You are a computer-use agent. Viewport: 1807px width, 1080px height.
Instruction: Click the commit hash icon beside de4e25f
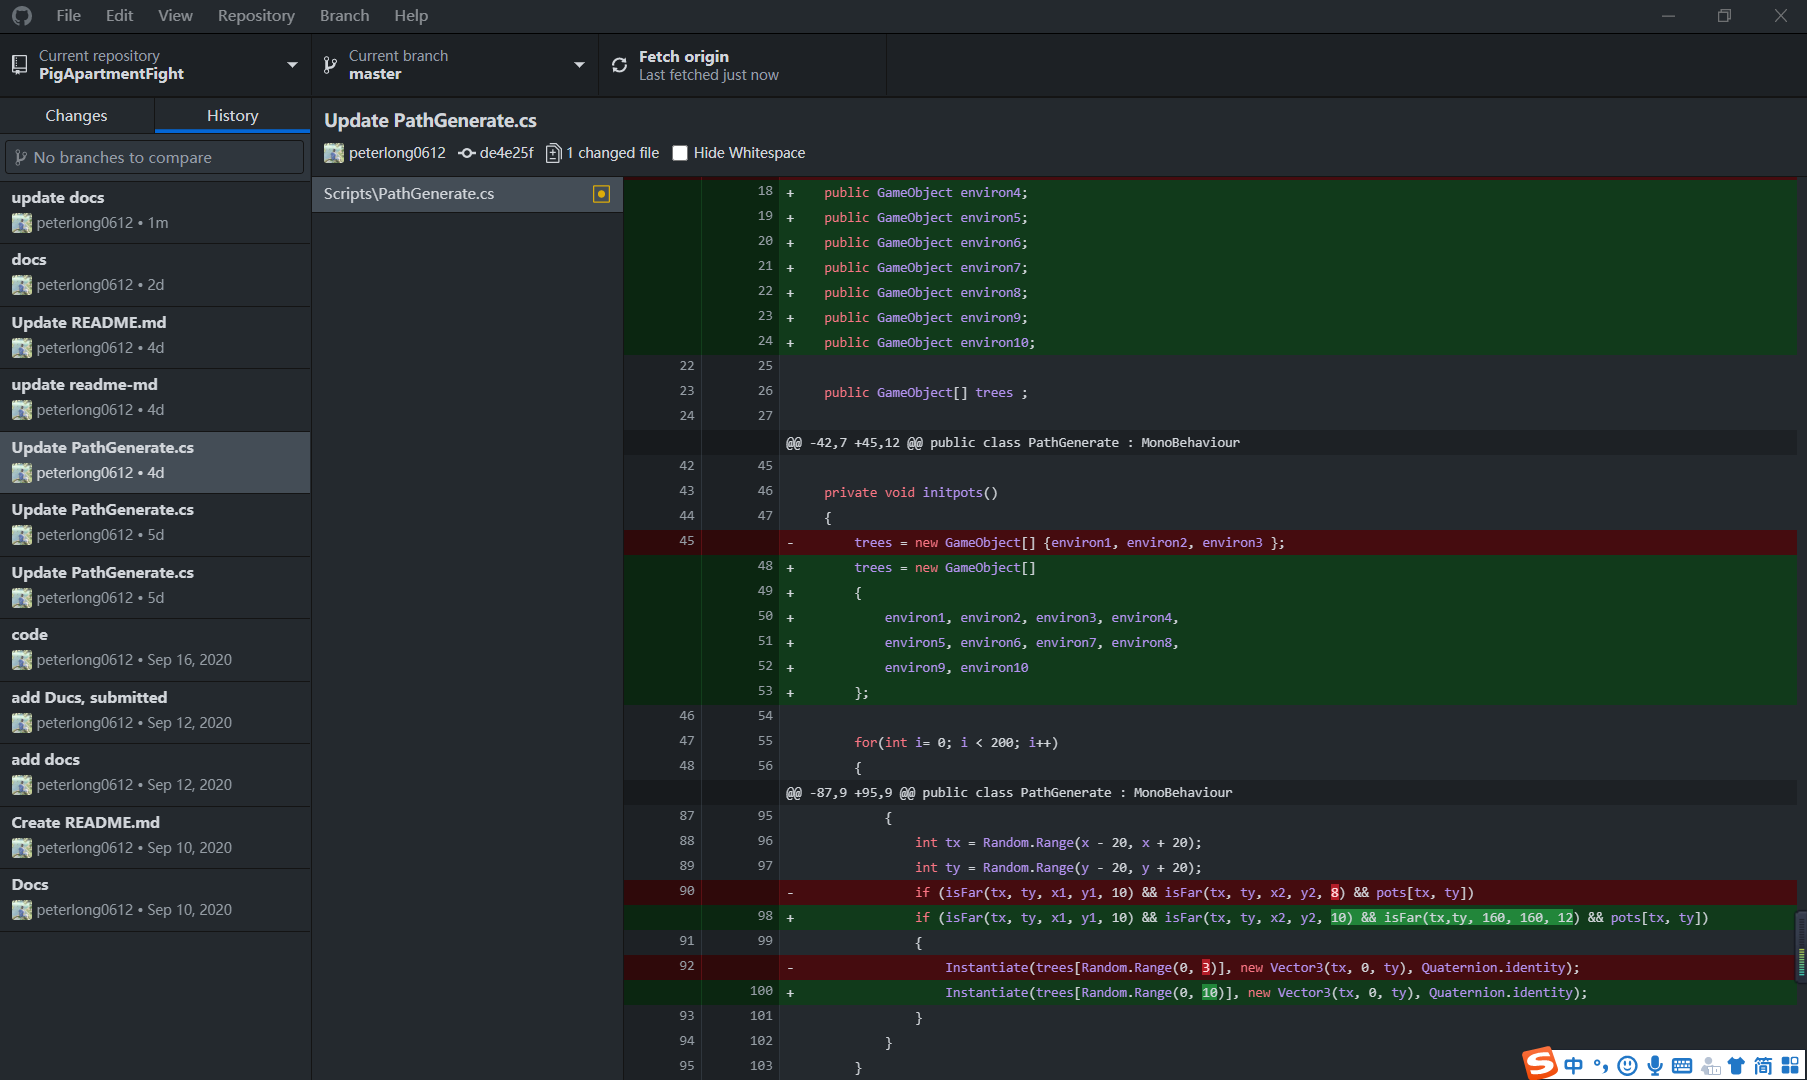[x=466, y=153]
